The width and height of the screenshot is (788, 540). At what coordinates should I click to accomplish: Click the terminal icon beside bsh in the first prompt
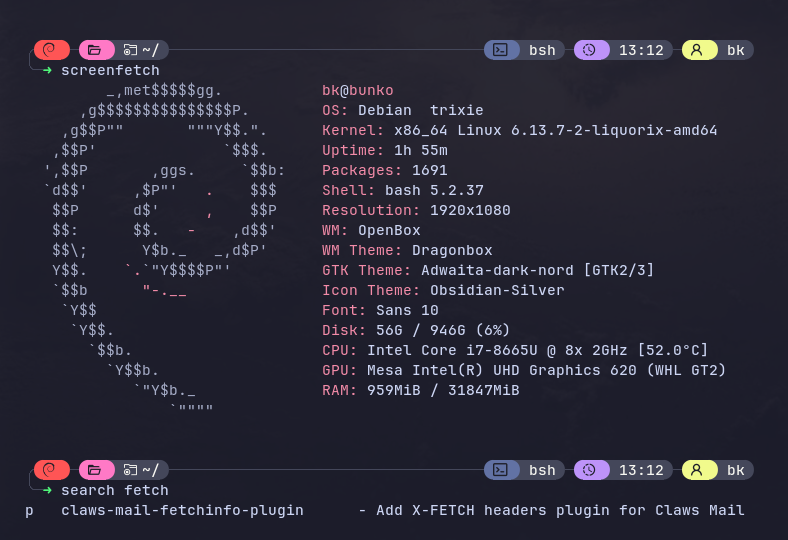(x=502, y=50)
